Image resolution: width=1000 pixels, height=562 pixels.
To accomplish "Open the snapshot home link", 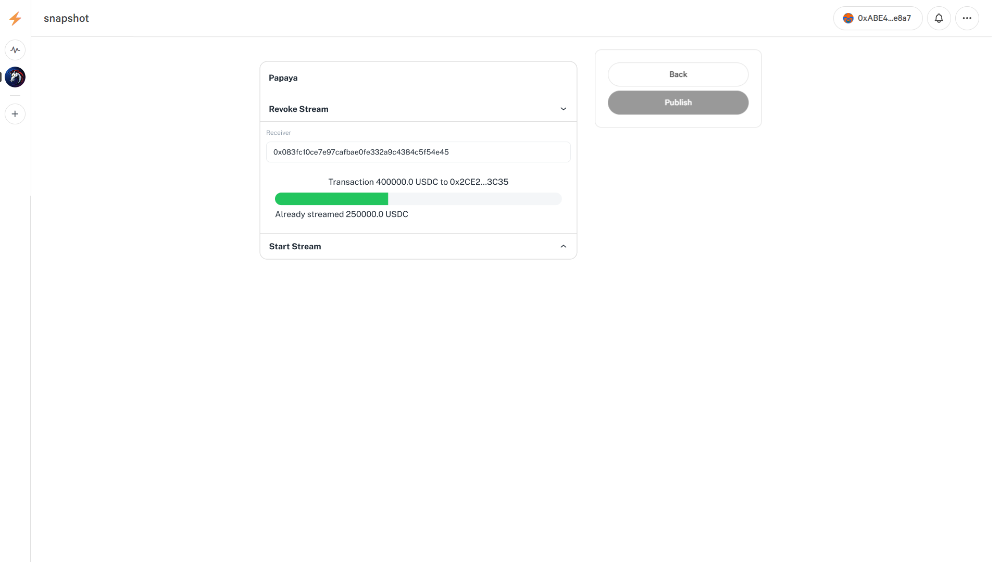I will (x=66, y=18).
